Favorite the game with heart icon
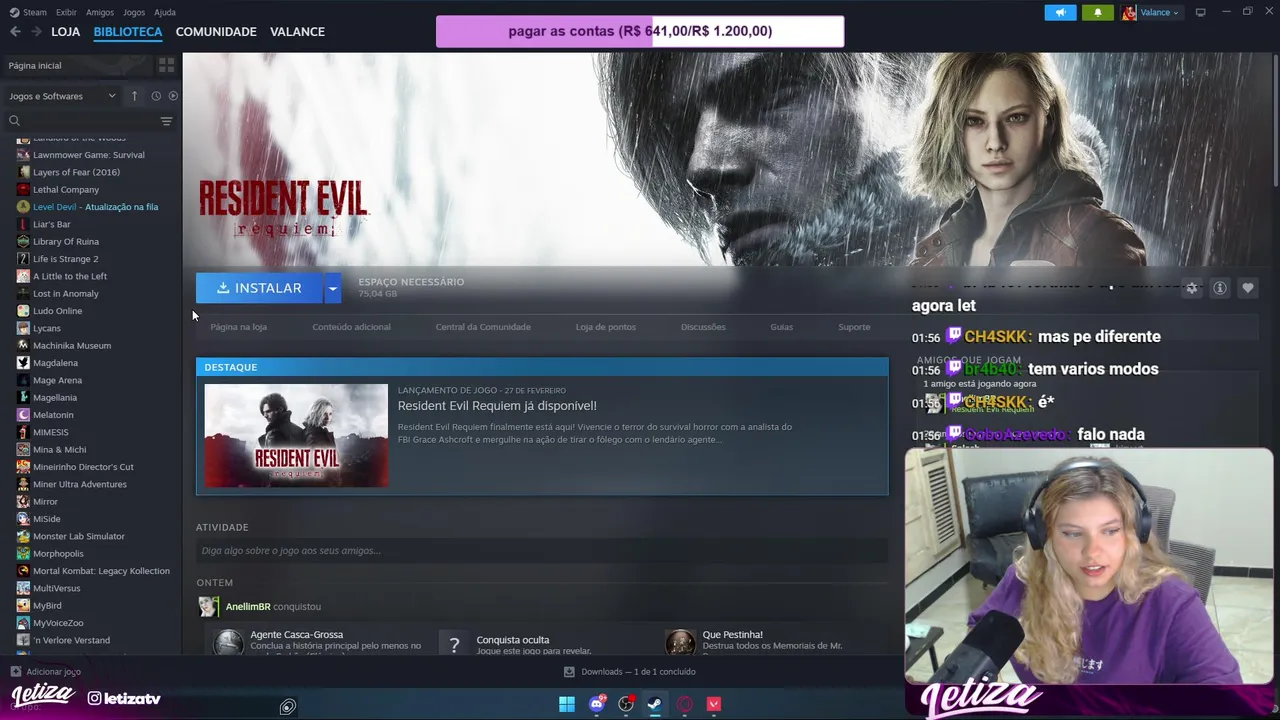Screen dimensions: 1280x720 pos(1247,288)
